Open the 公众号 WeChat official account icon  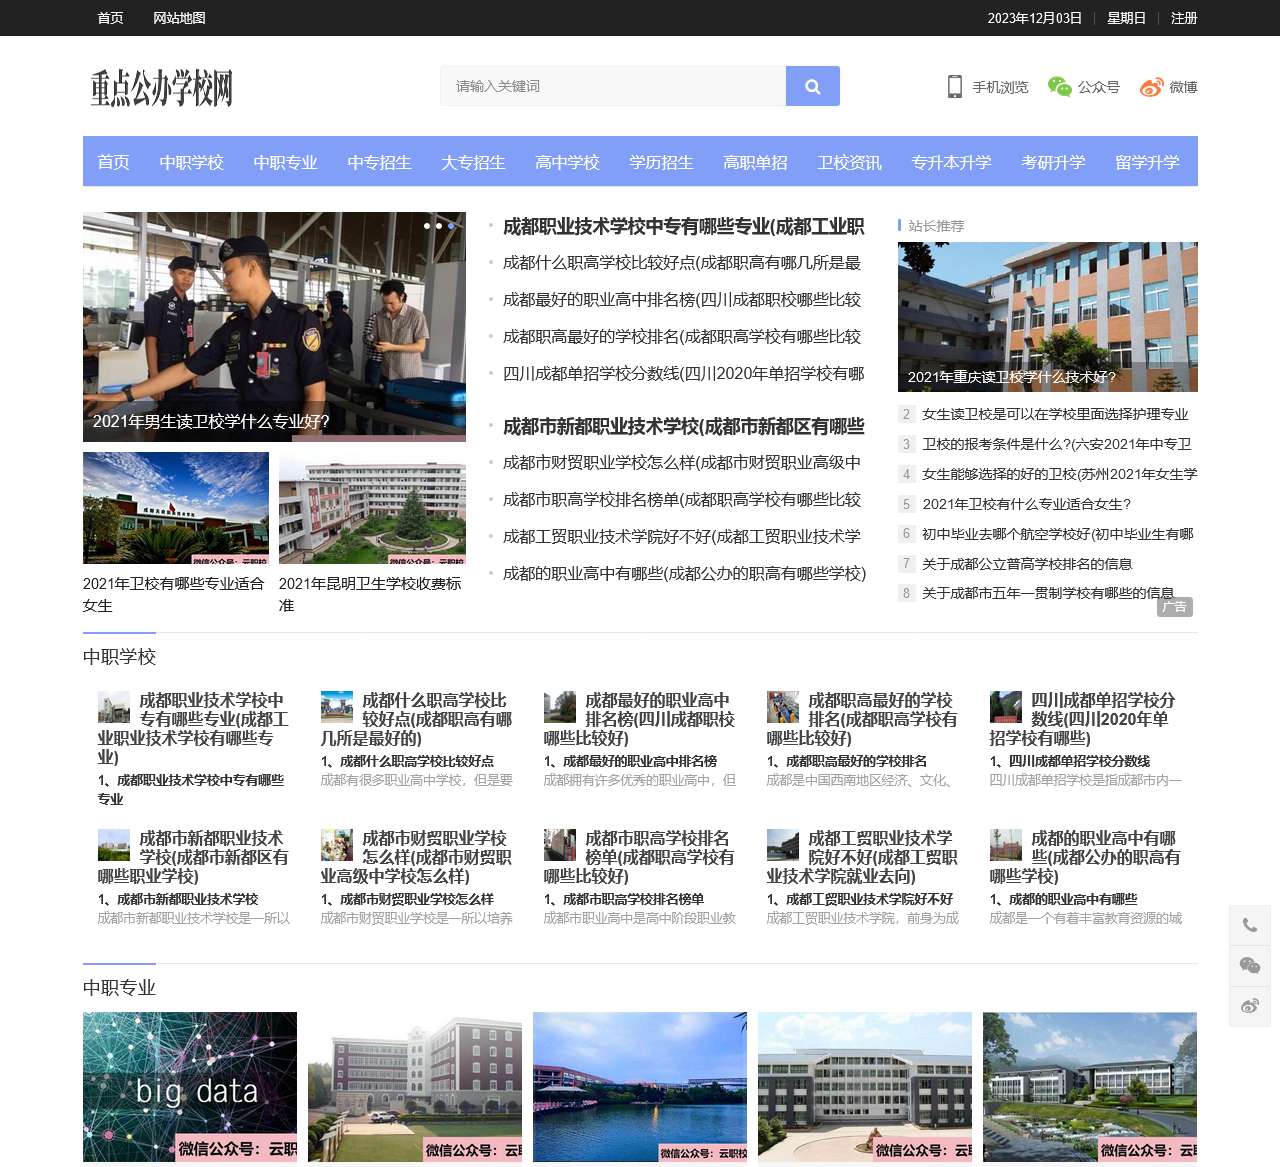[1057, 87]
